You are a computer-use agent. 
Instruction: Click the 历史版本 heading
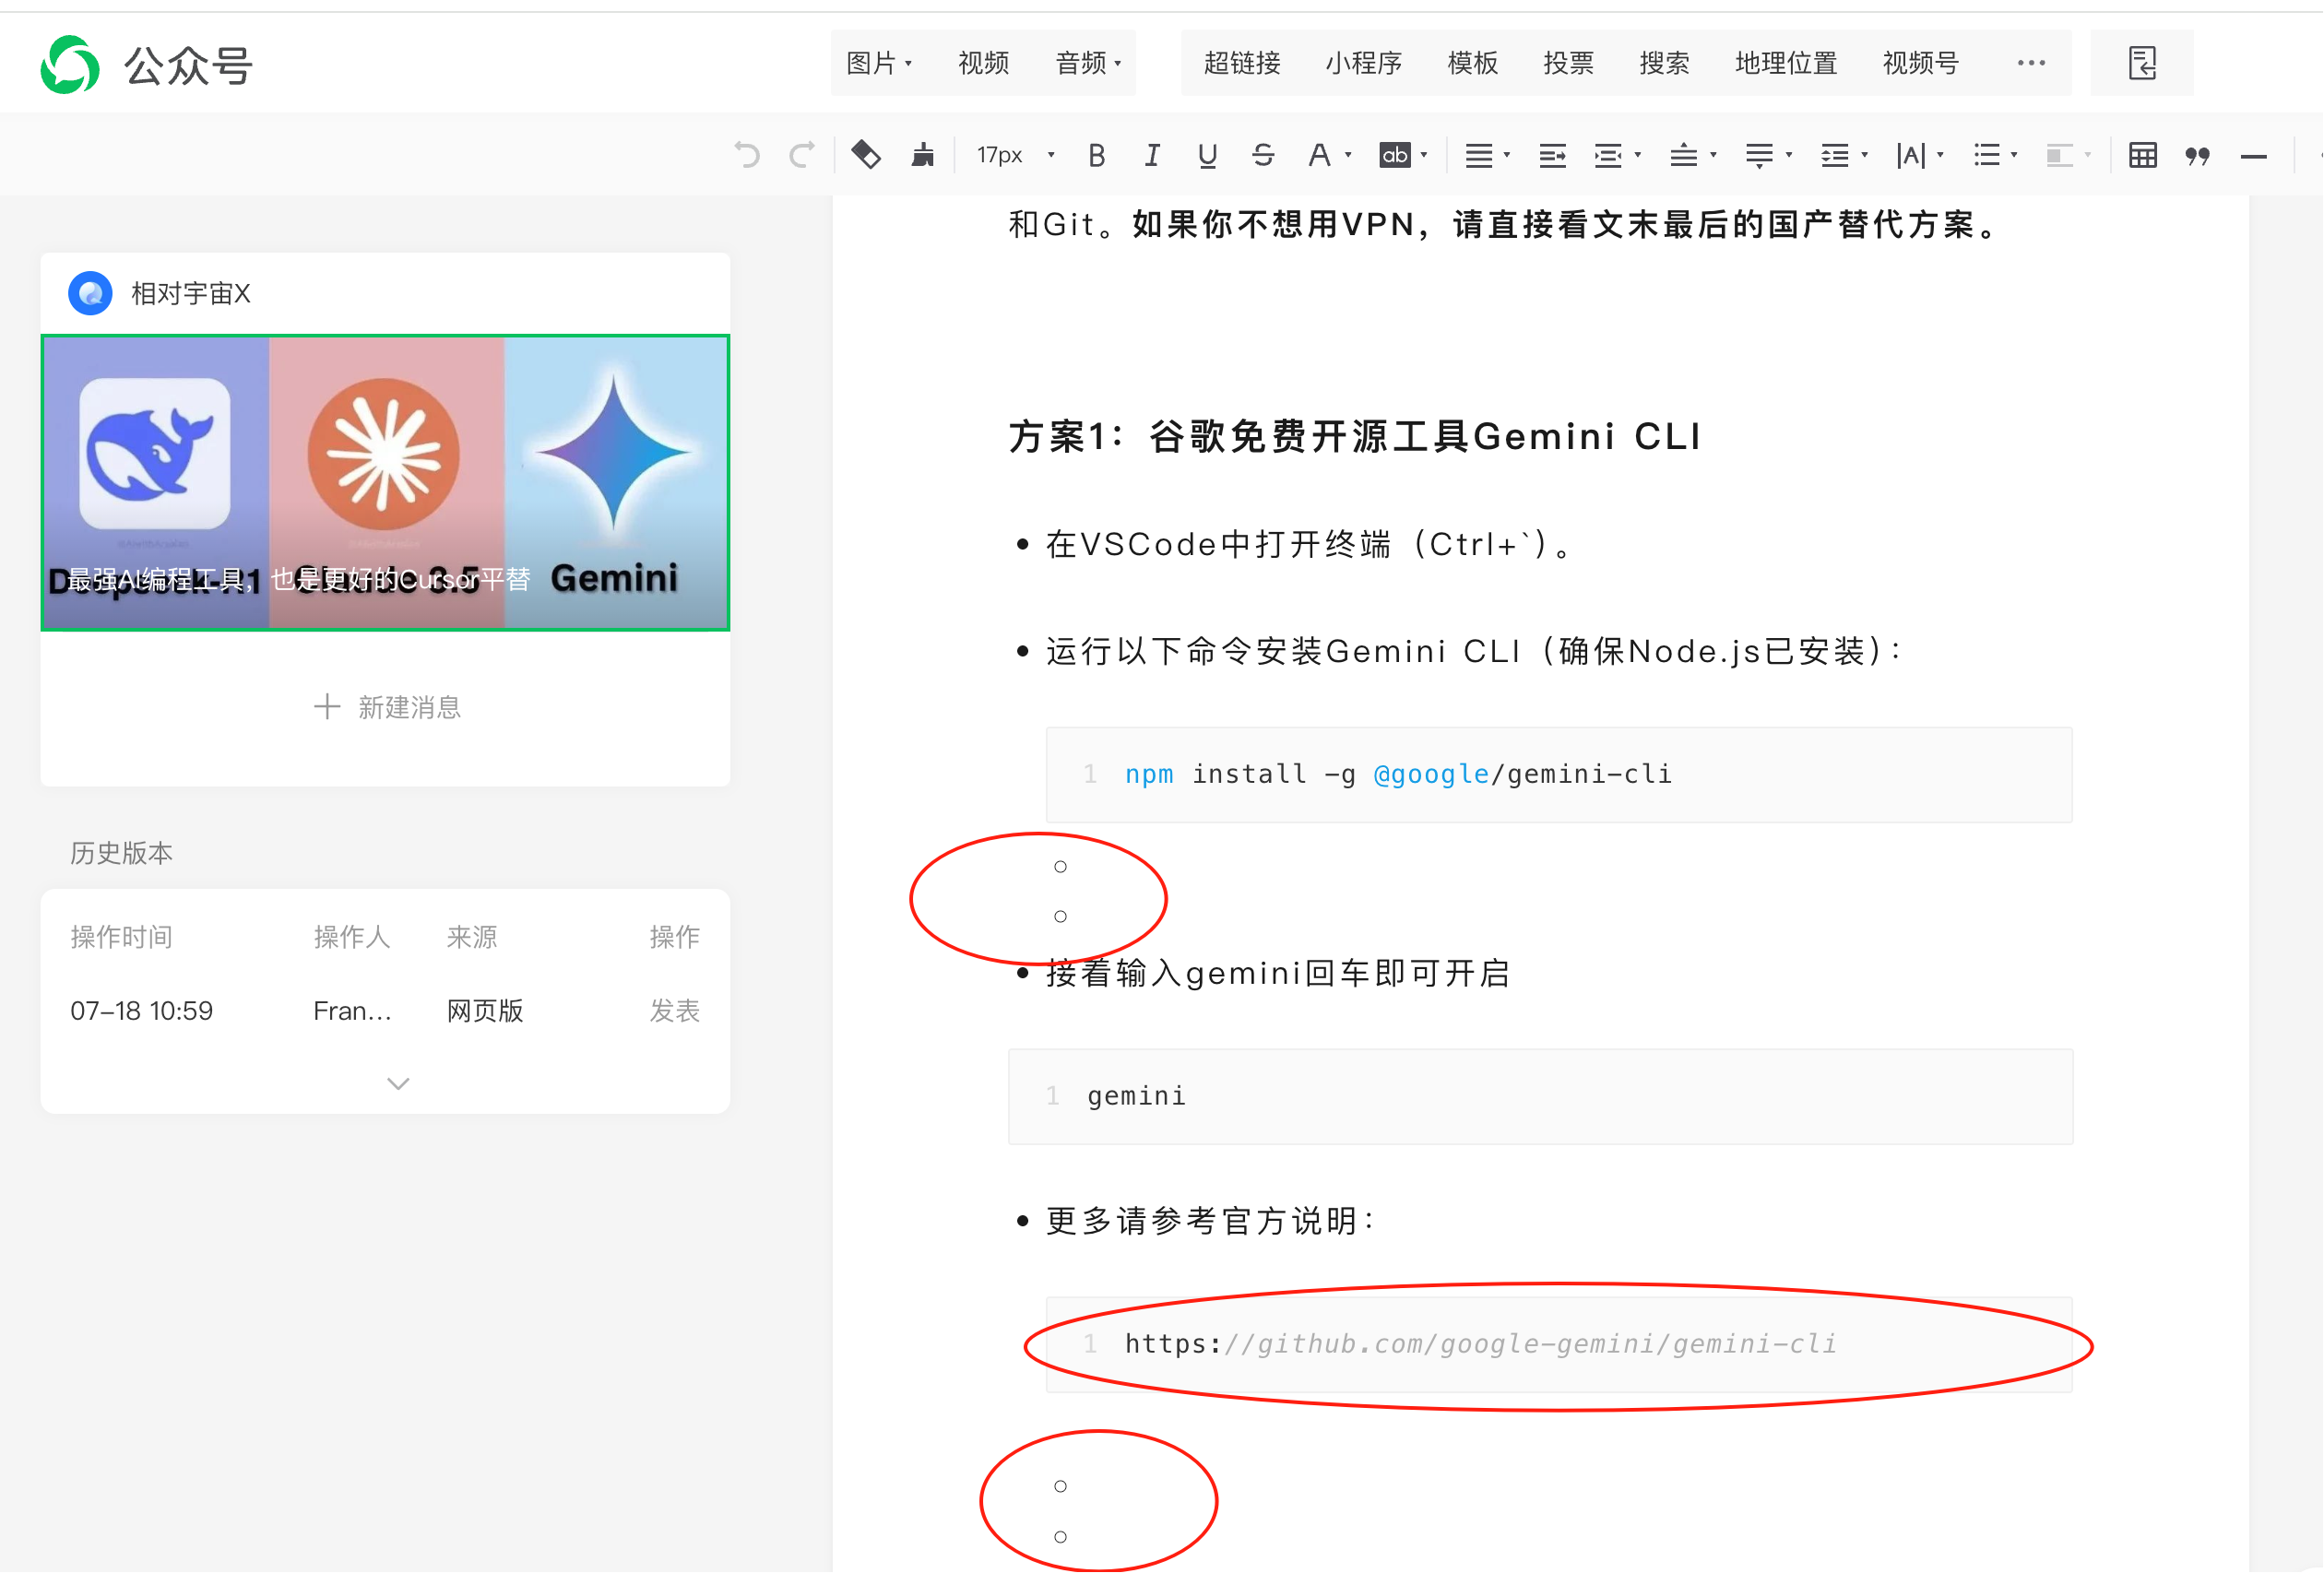pyautogui.click(x=121, y=852)
